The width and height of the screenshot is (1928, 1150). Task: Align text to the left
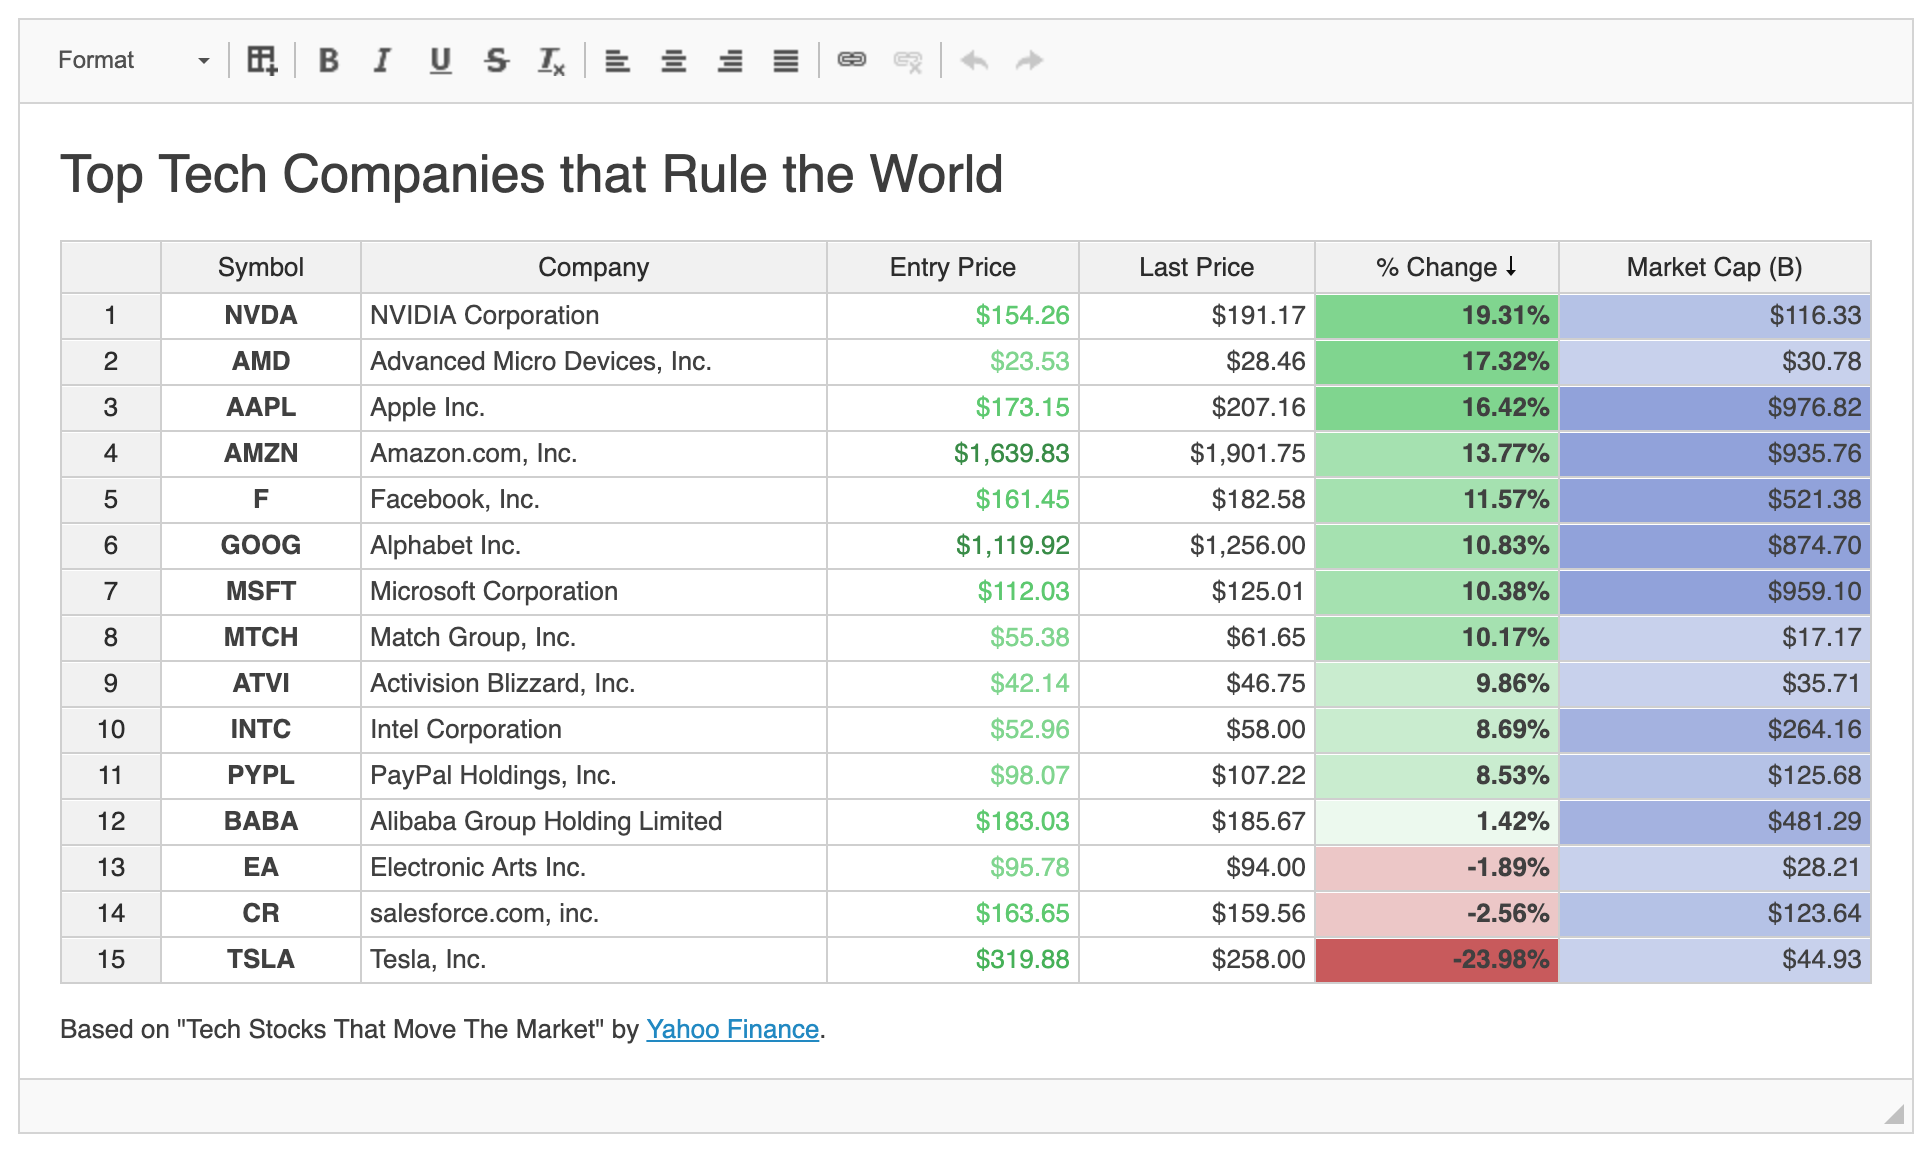pyautogui.click(x=618, y=61)
